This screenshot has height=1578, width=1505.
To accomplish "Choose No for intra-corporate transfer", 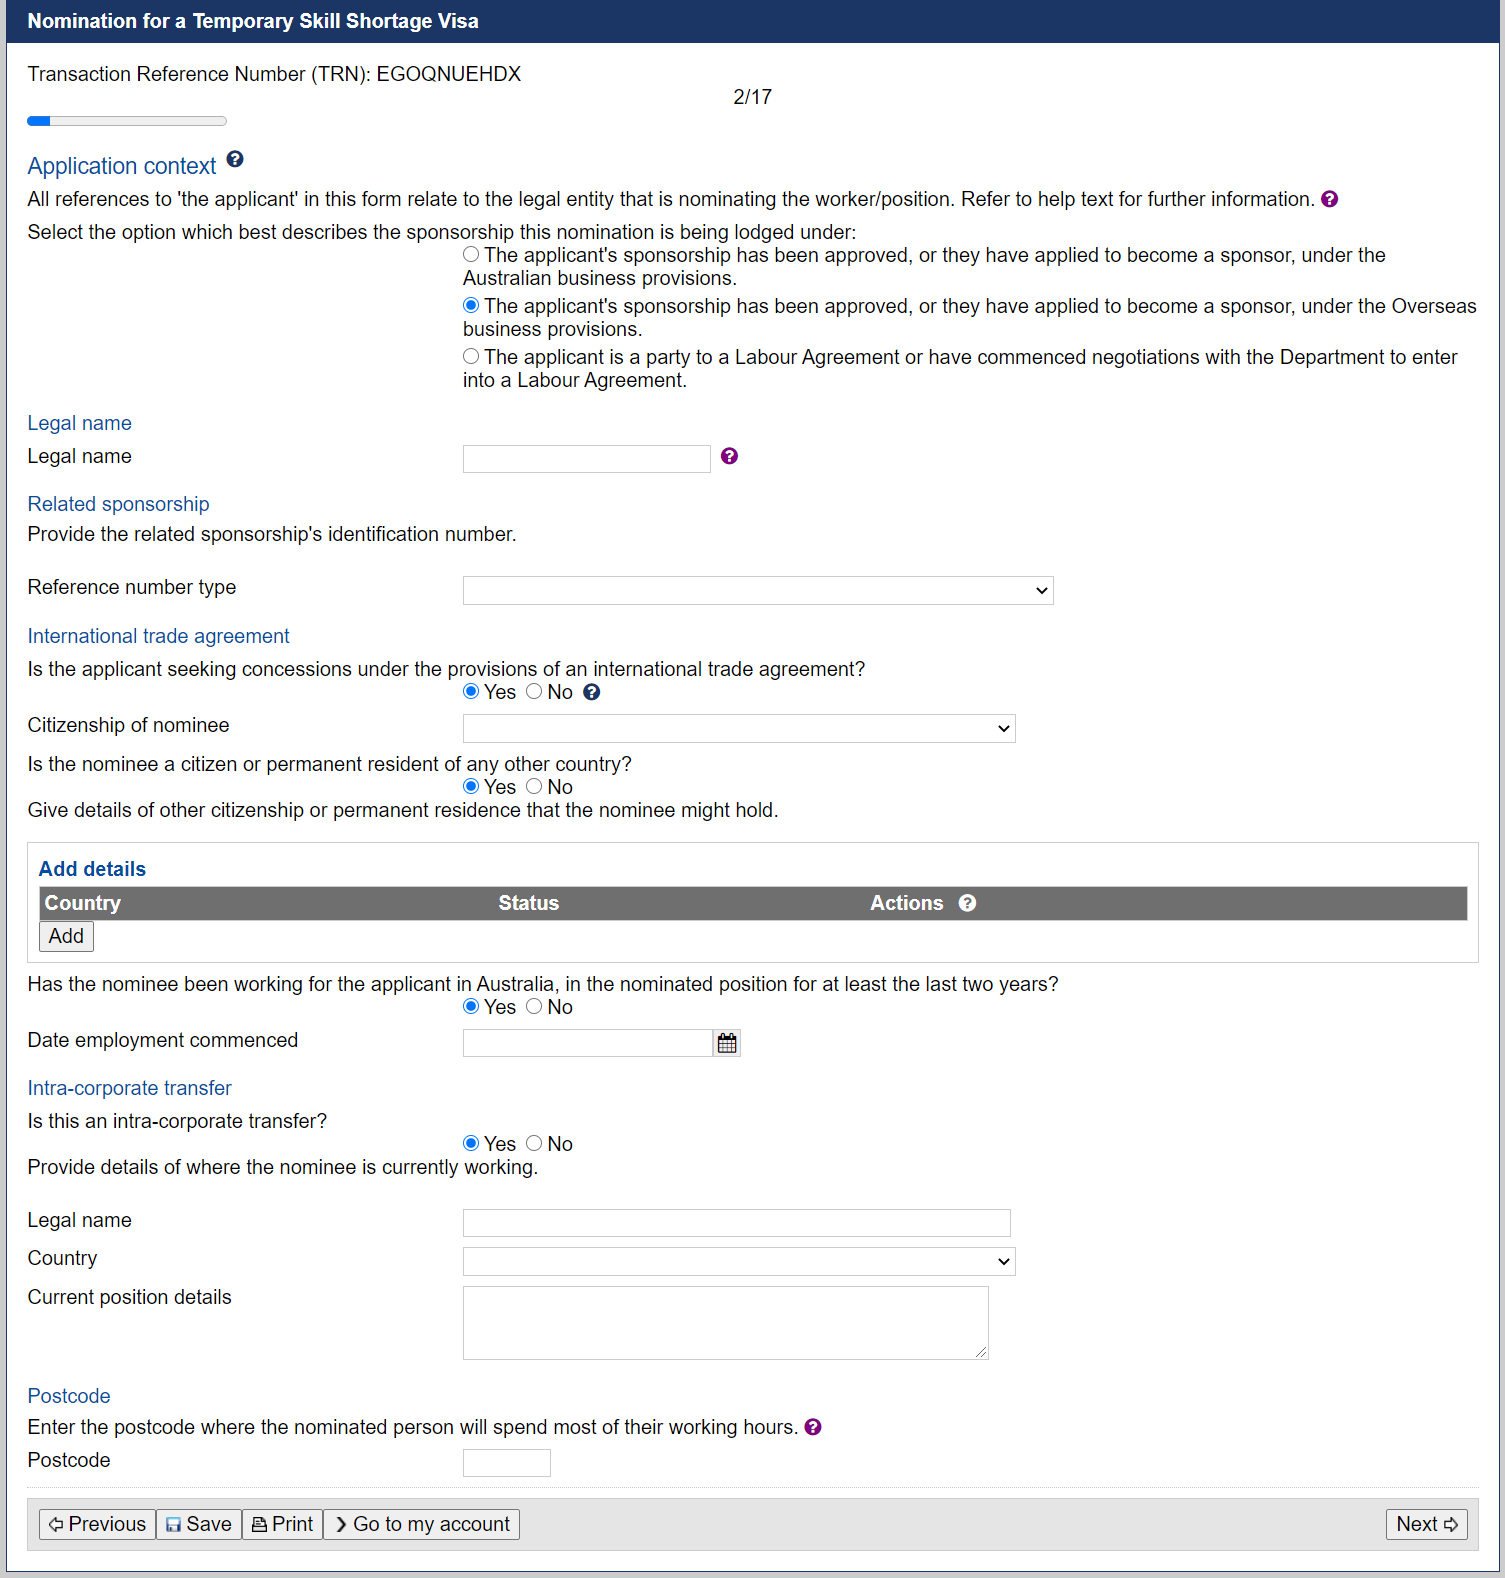I will coord(534,1143).
